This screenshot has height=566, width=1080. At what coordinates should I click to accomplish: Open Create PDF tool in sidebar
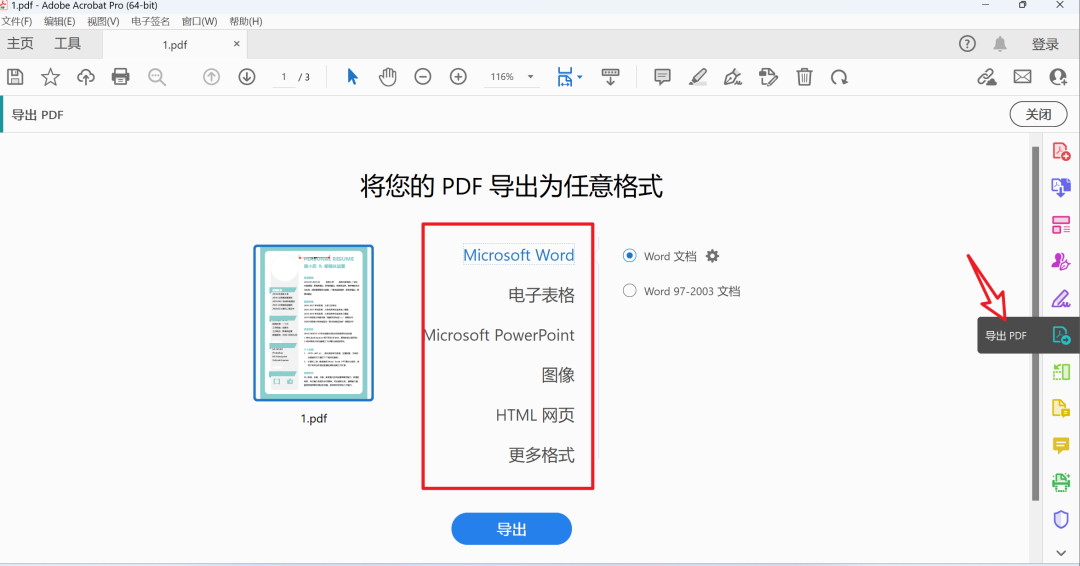point(1061,151)
